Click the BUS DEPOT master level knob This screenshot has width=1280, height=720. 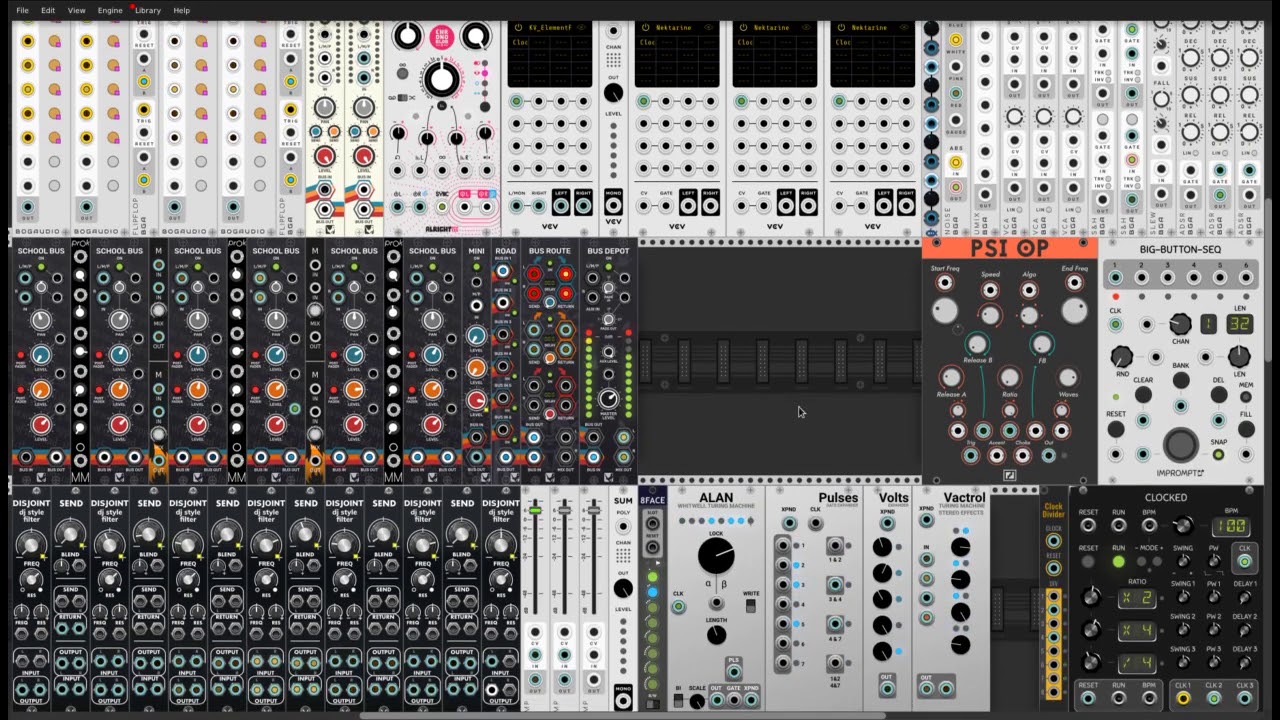click(x=608, y=398)
